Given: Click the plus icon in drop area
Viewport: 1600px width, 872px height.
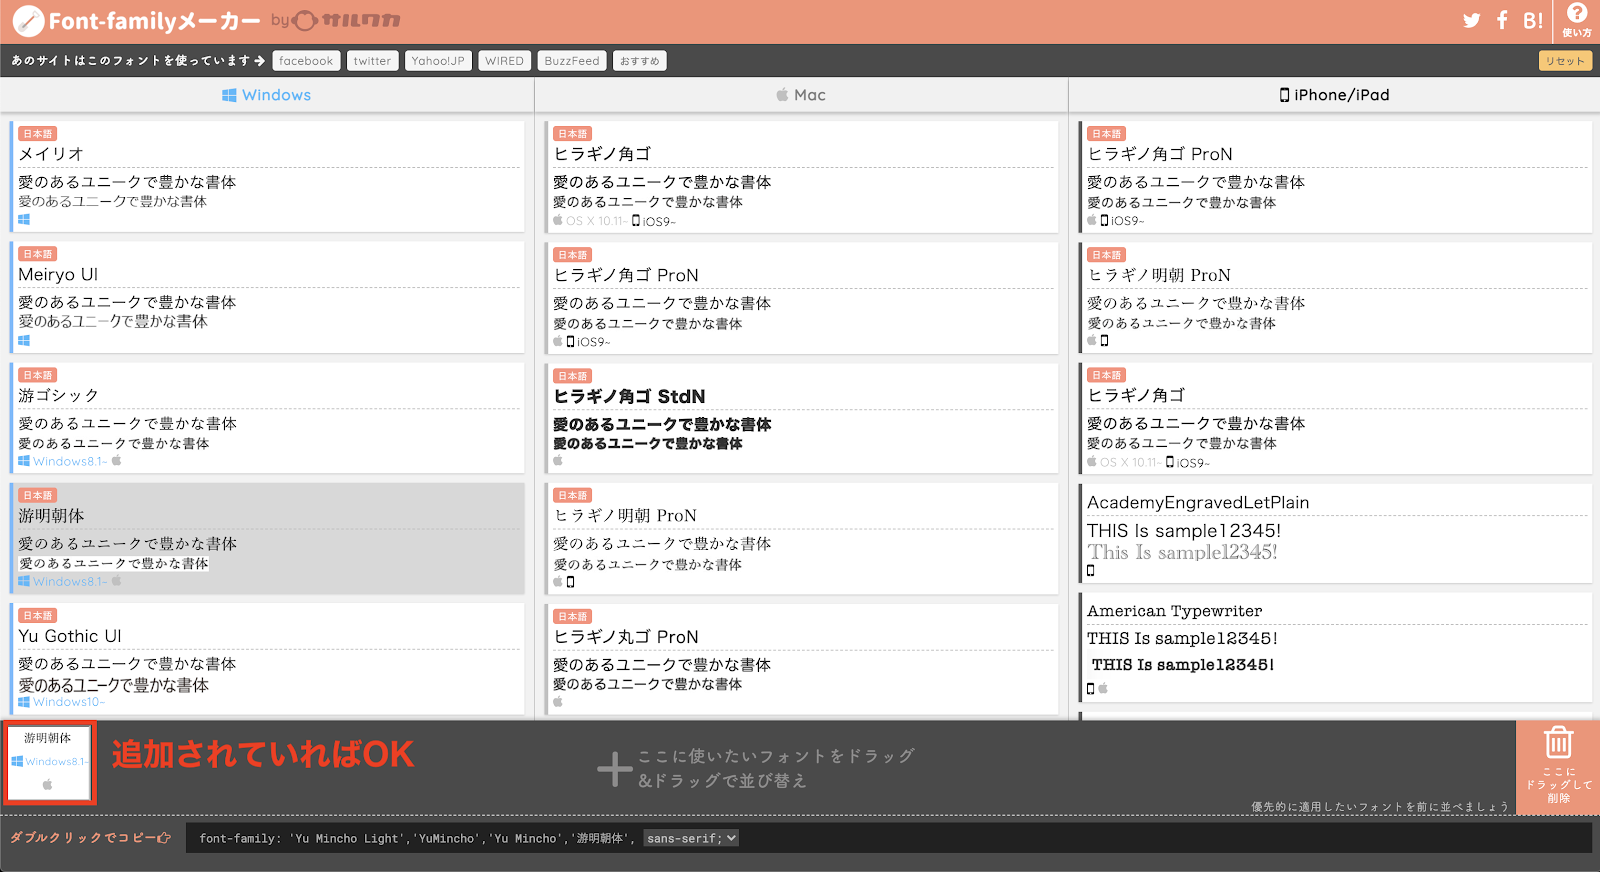Looking at the screenshot, I should tap(614, 769).
